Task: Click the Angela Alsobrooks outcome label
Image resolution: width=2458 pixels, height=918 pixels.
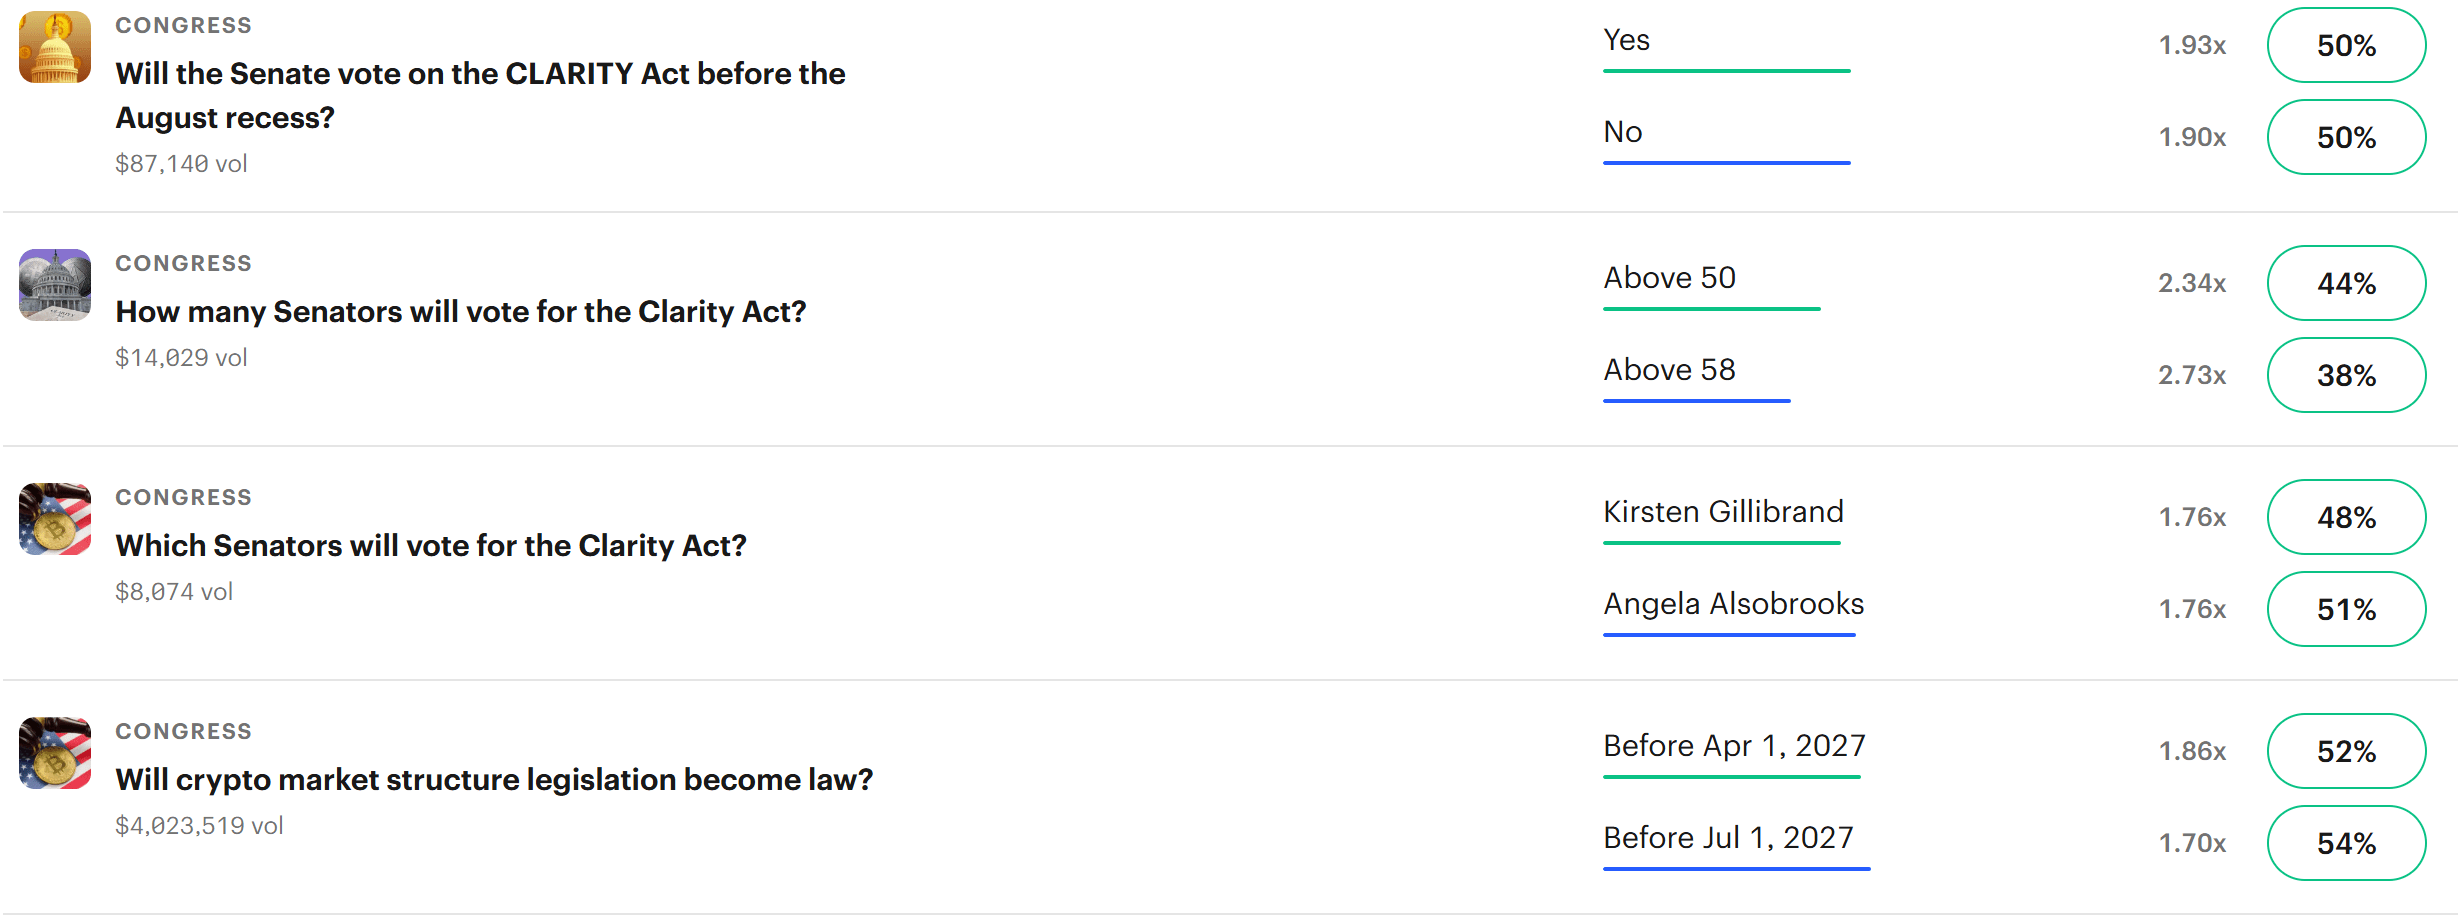Action: (1733, 604)
